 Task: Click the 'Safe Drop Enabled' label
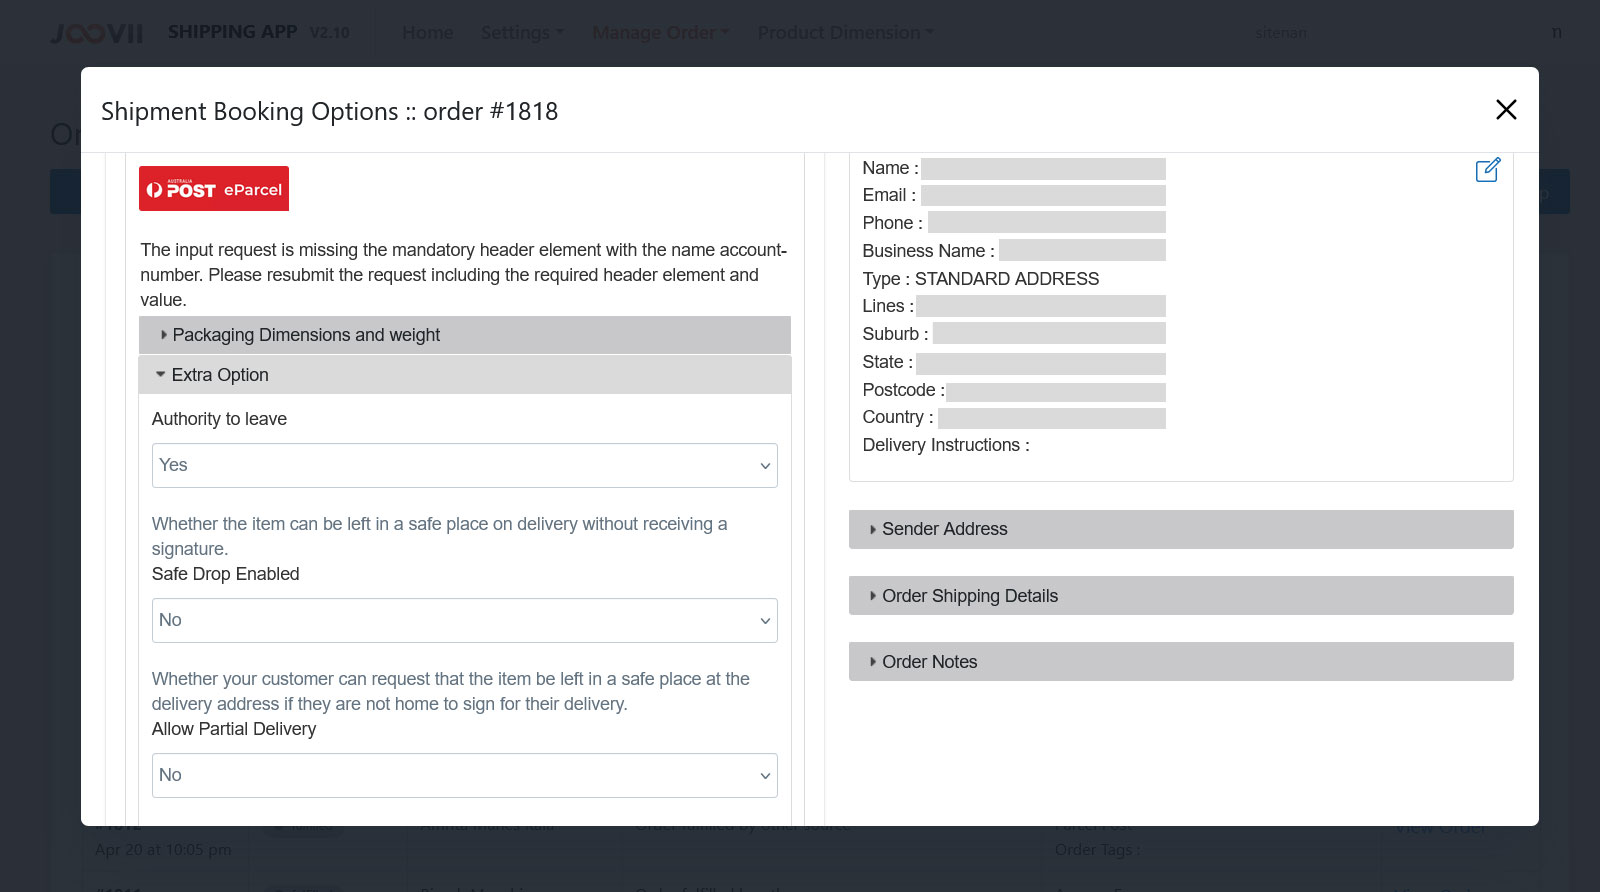226,574
